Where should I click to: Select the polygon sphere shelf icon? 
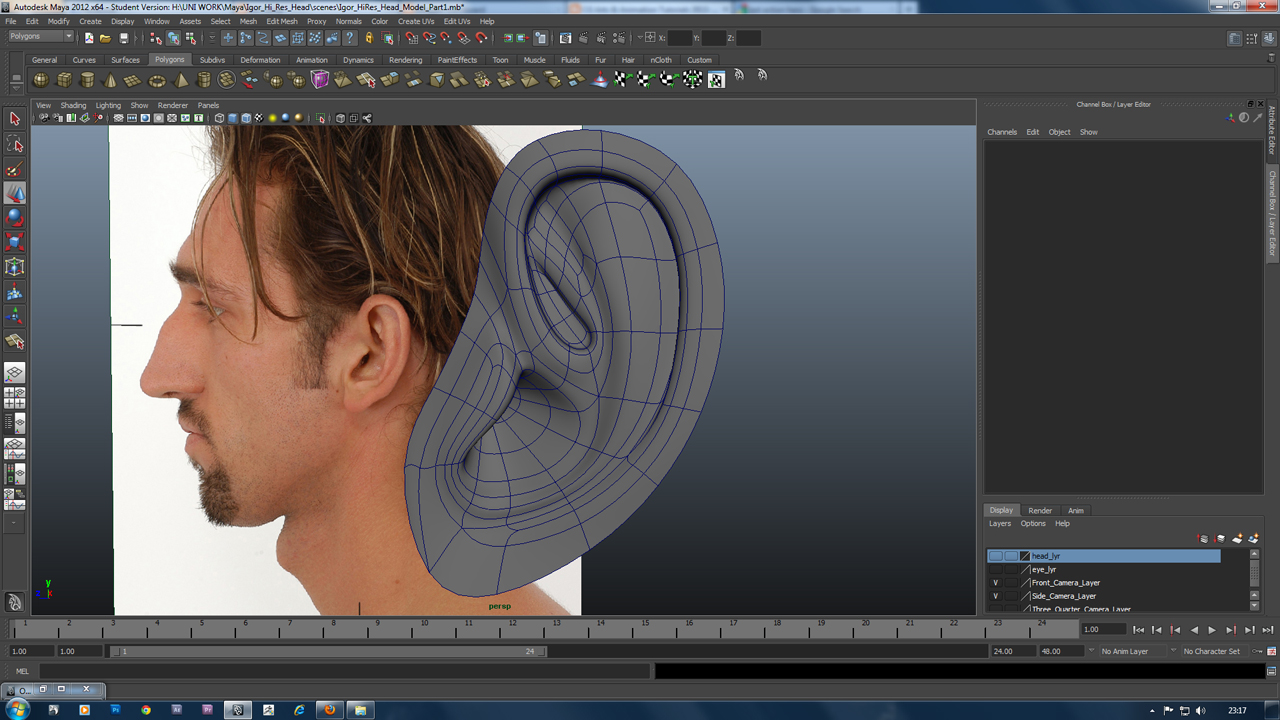(41, 80)
